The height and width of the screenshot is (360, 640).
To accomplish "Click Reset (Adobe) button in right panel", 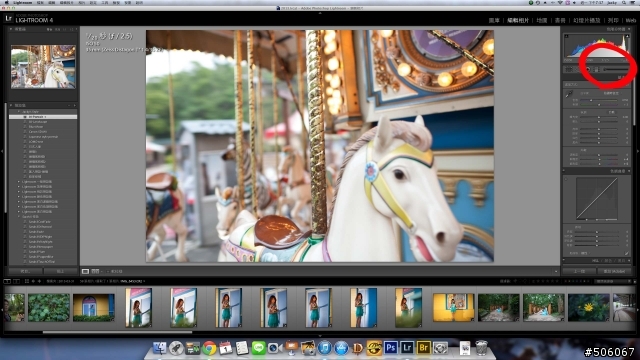I will point(614,271).
